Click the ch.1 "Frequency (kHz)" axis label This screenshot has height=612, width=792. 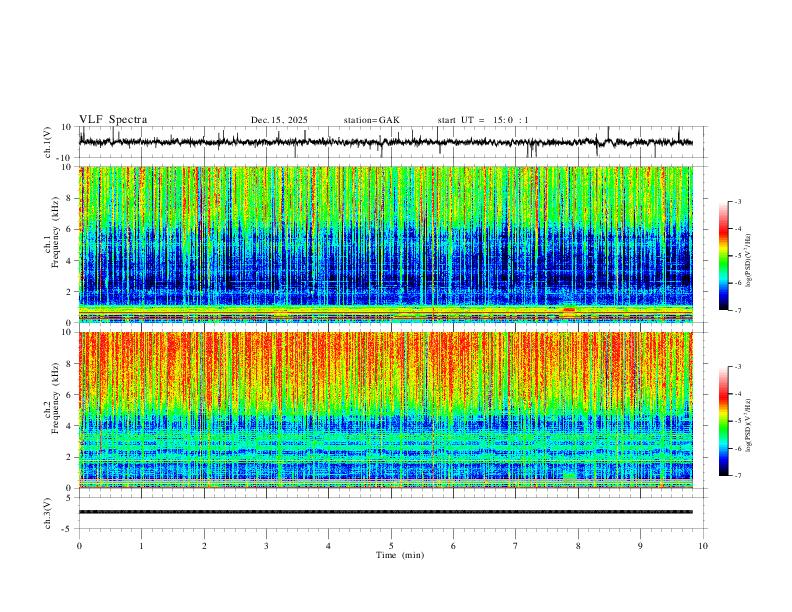coord(55,233)
